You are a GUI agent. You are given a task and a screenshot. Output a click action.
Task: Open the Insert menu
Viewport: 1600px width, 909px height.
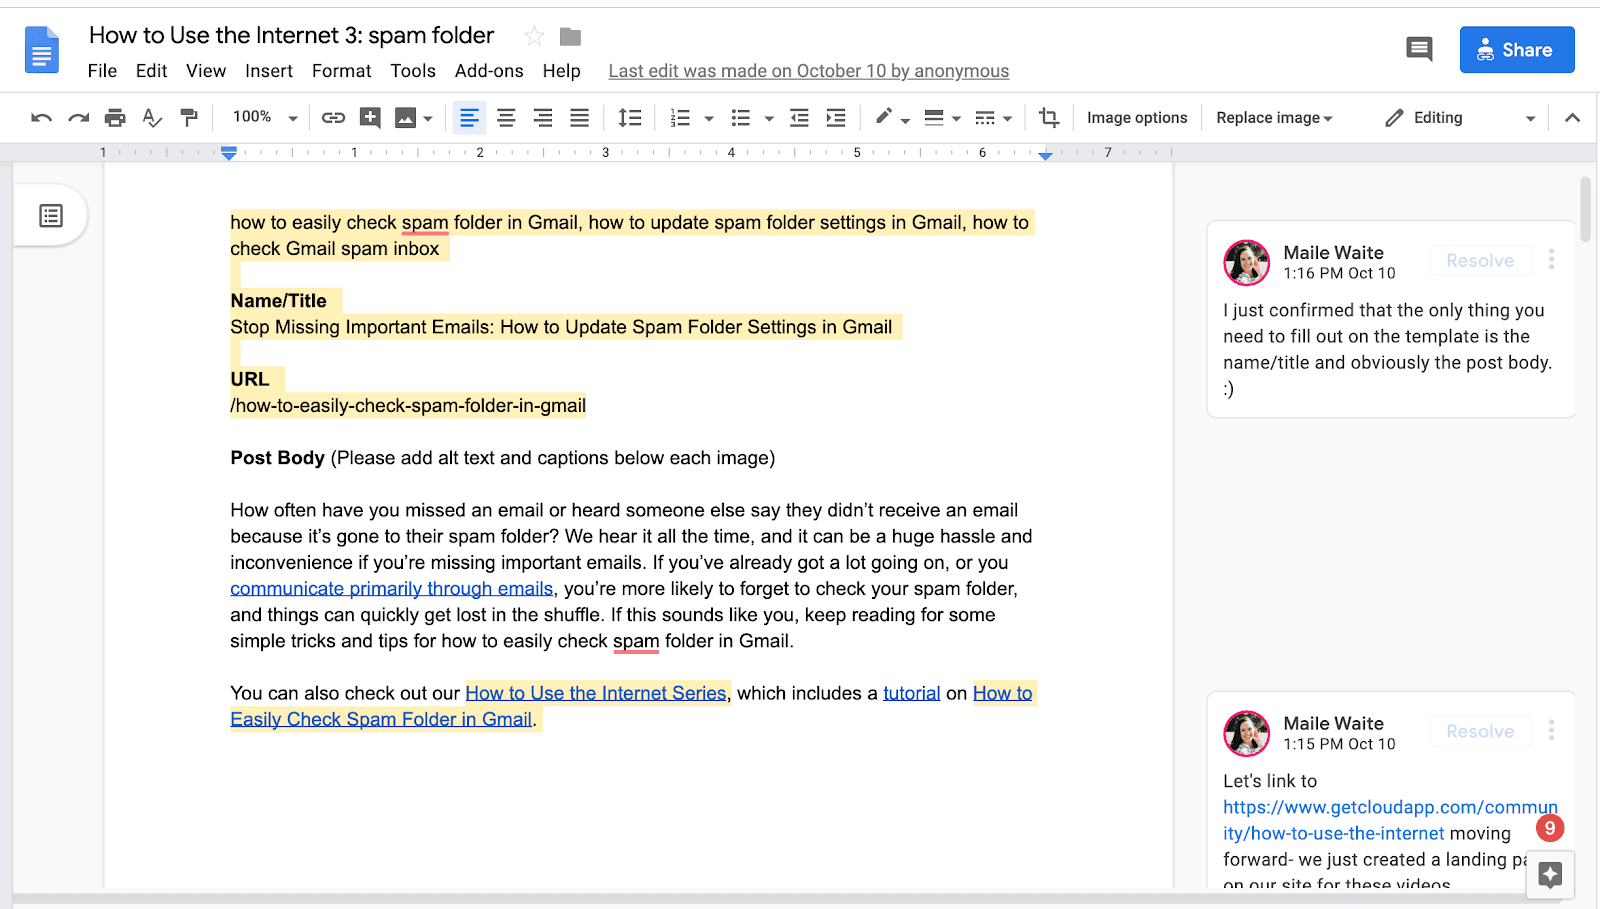tap(269, 71)
